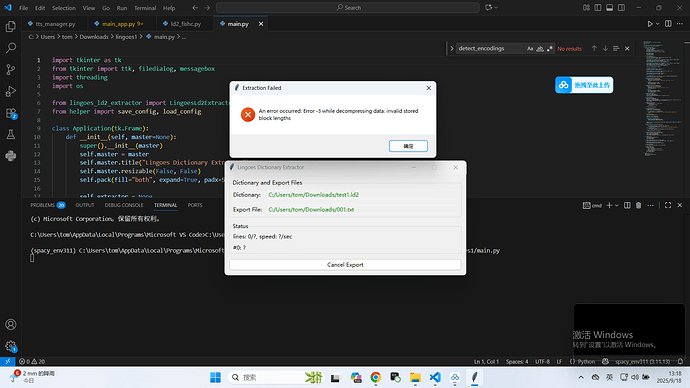
Task: Click the command center Search box
Action: click(348, 7)
